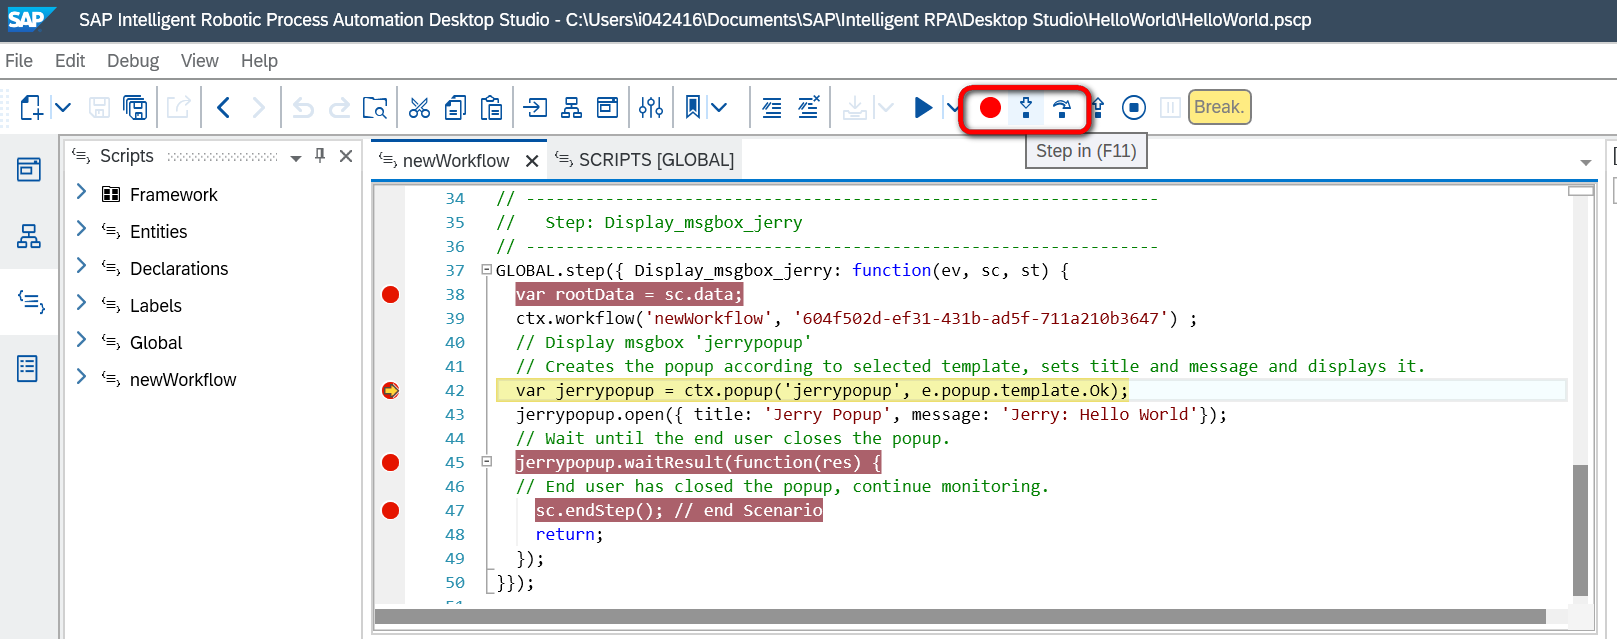Screen dimensions: 1617x639
Task: Click the comment selection icon
Action: [x=772, y=108]
